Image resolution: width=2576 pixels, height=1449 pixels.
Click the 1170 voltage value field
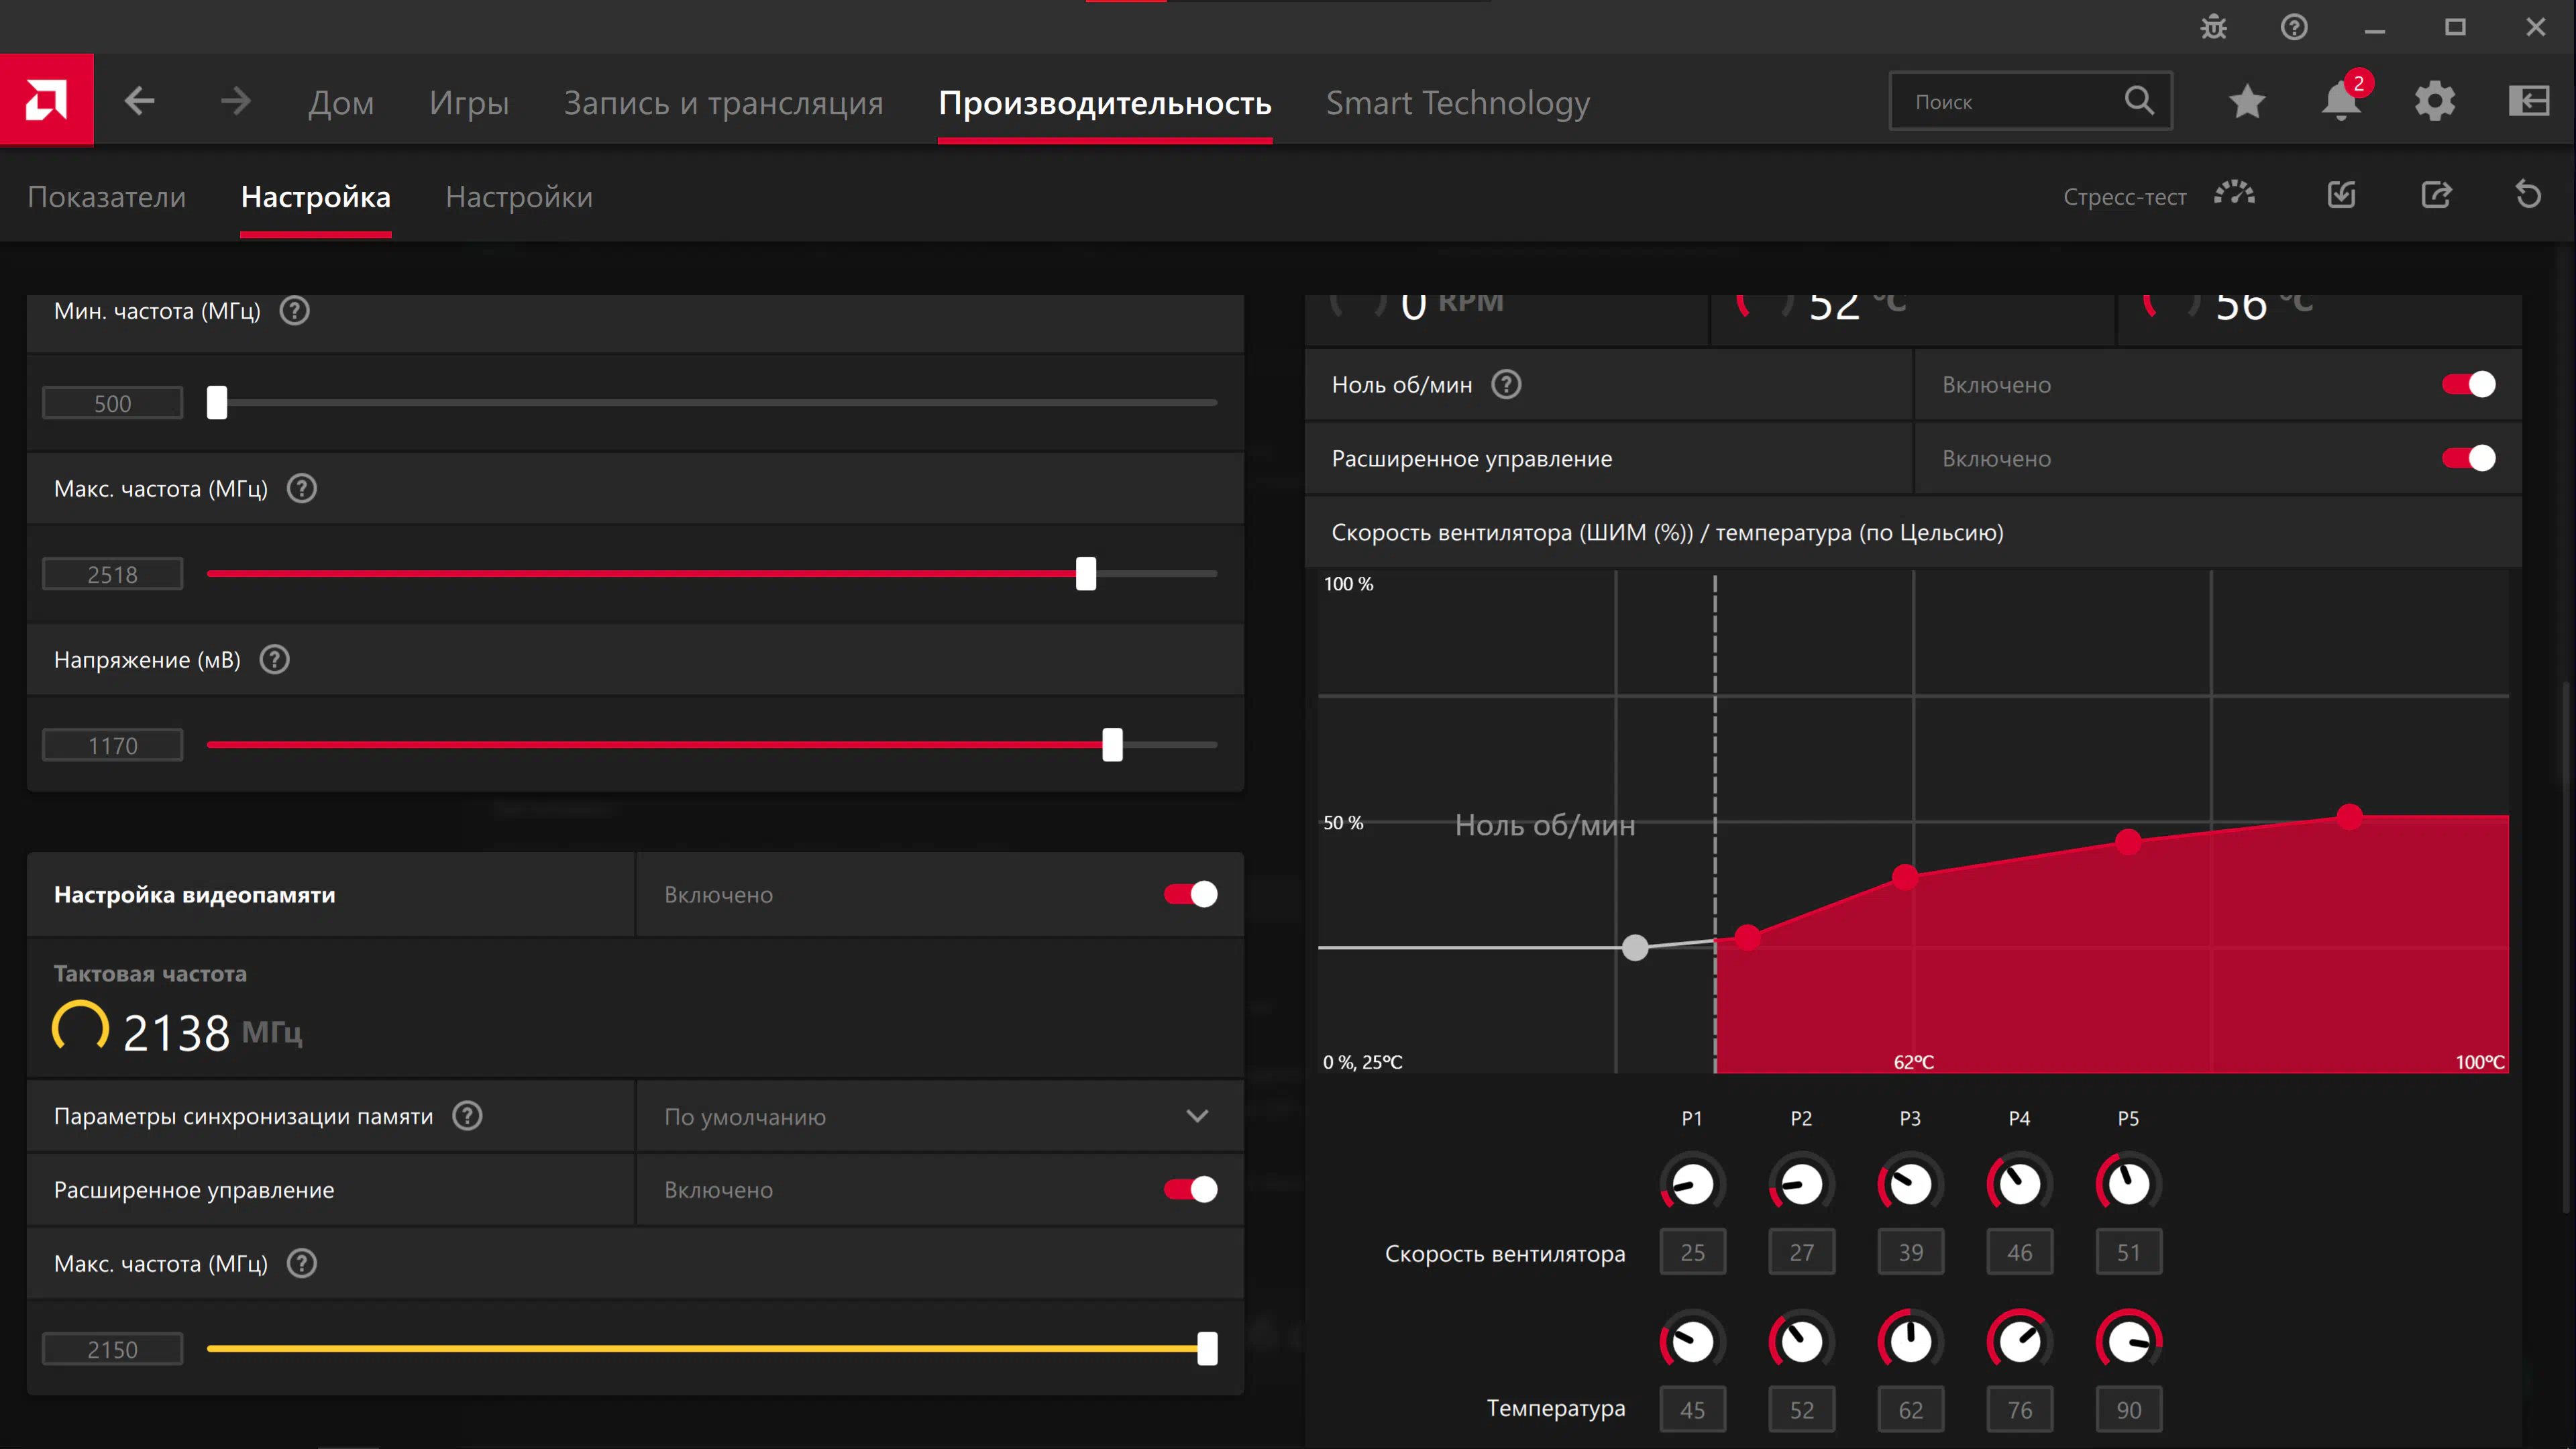point(112,746)
